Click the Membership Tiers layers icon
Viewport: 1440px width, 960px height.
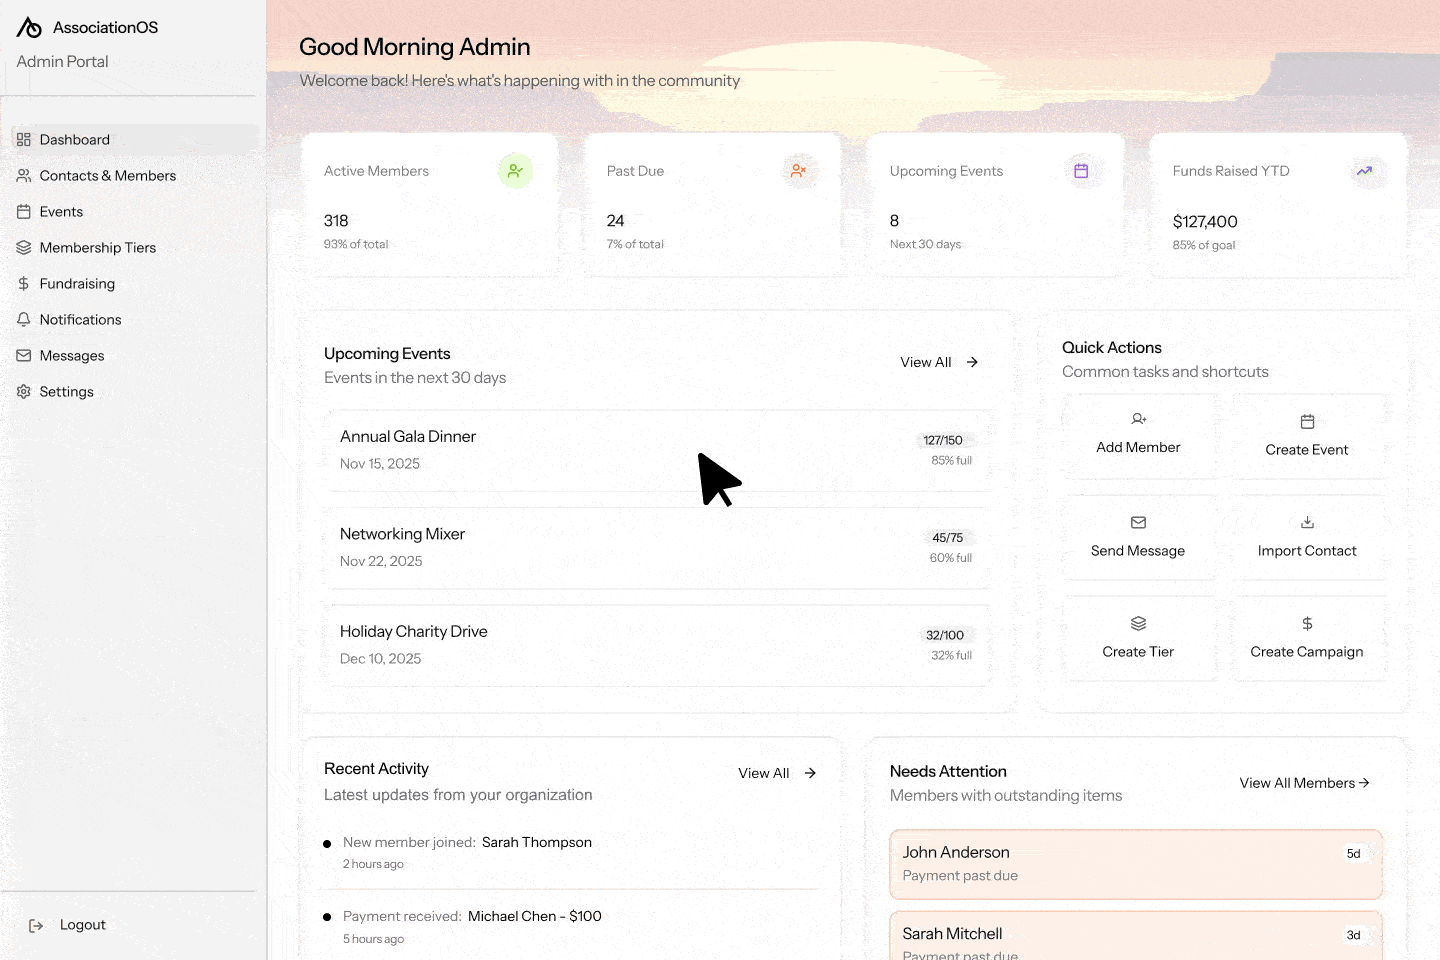[x=24, y=247]
